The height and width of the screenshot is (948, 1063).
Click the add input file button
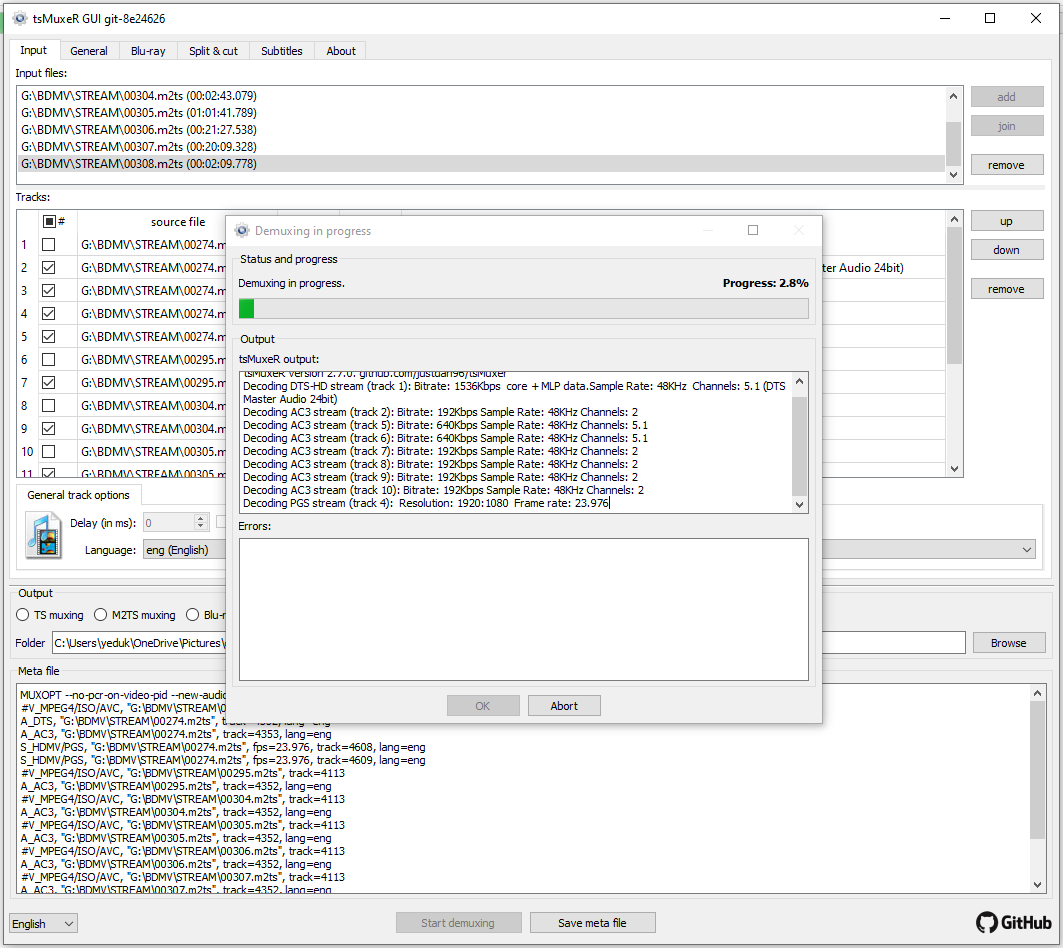1007,97
